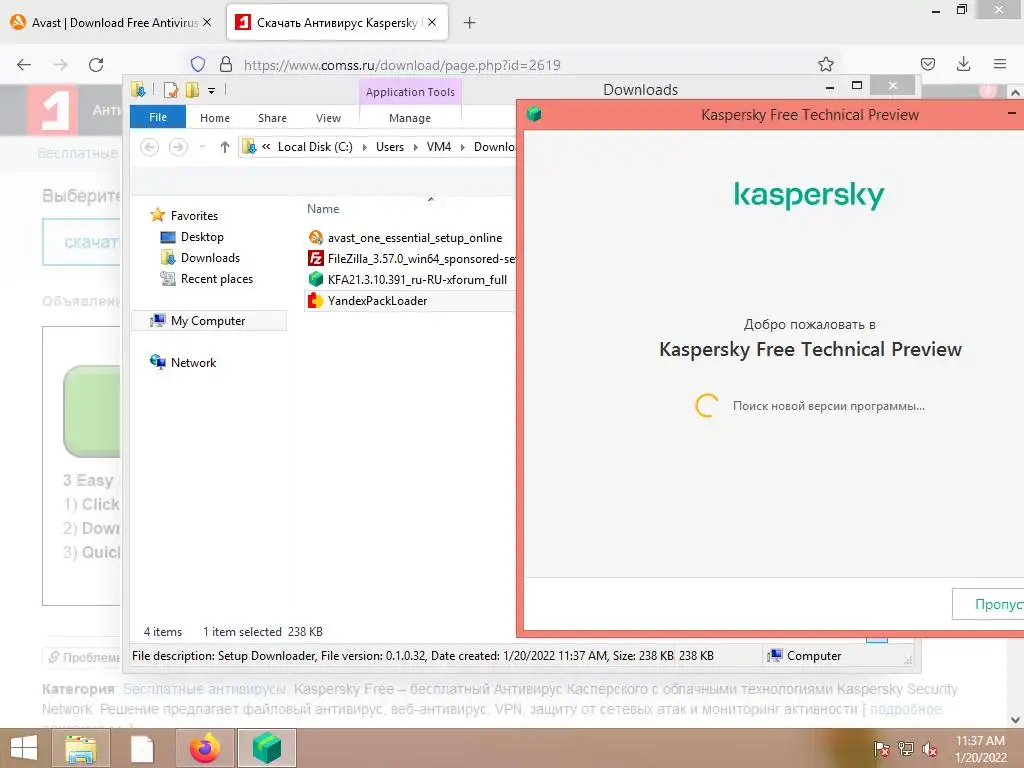
Task: Click Kaspersky installer taskbar icon
Action: [x=266, y=748]
